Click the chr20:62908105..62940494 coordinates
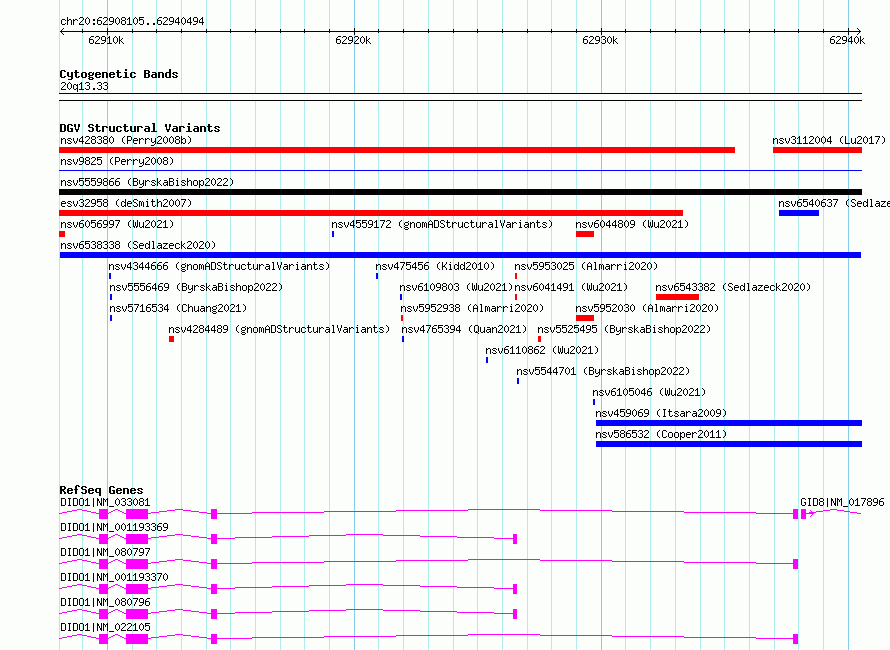The height and width of the screenshot is (650, 890). [x=132, y=21]
